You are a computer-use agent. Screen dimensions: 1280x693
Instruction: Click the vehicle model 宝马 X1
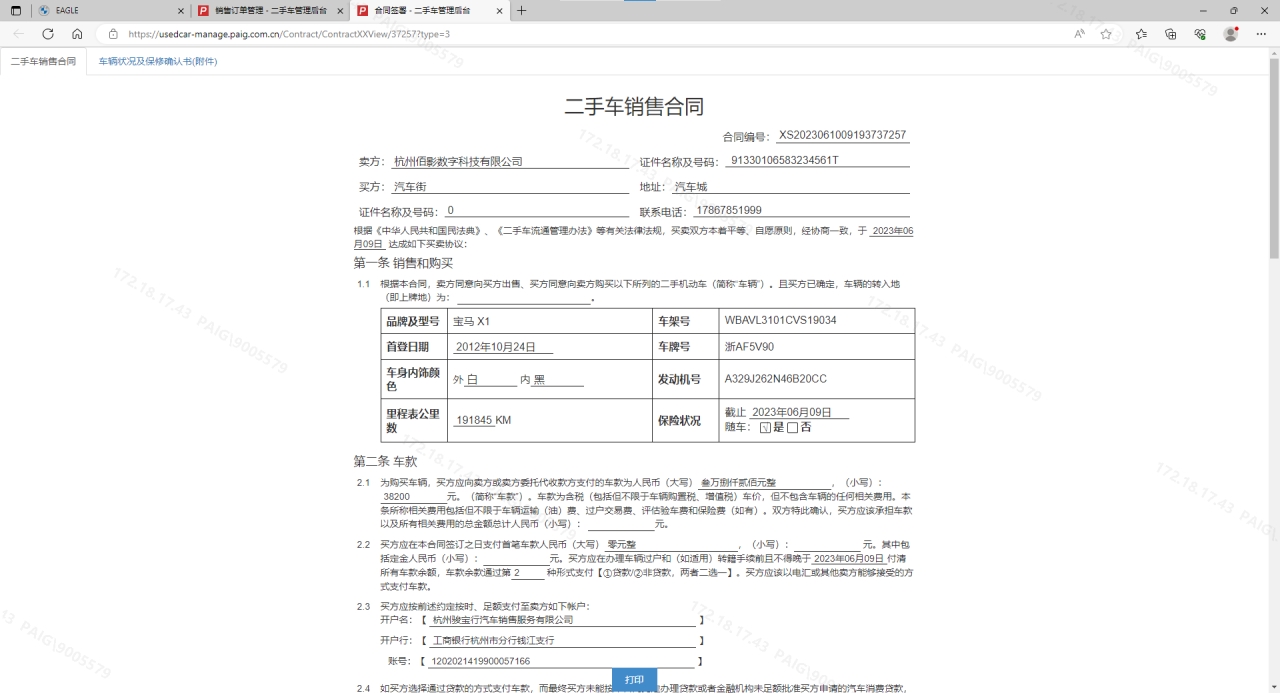471,321
